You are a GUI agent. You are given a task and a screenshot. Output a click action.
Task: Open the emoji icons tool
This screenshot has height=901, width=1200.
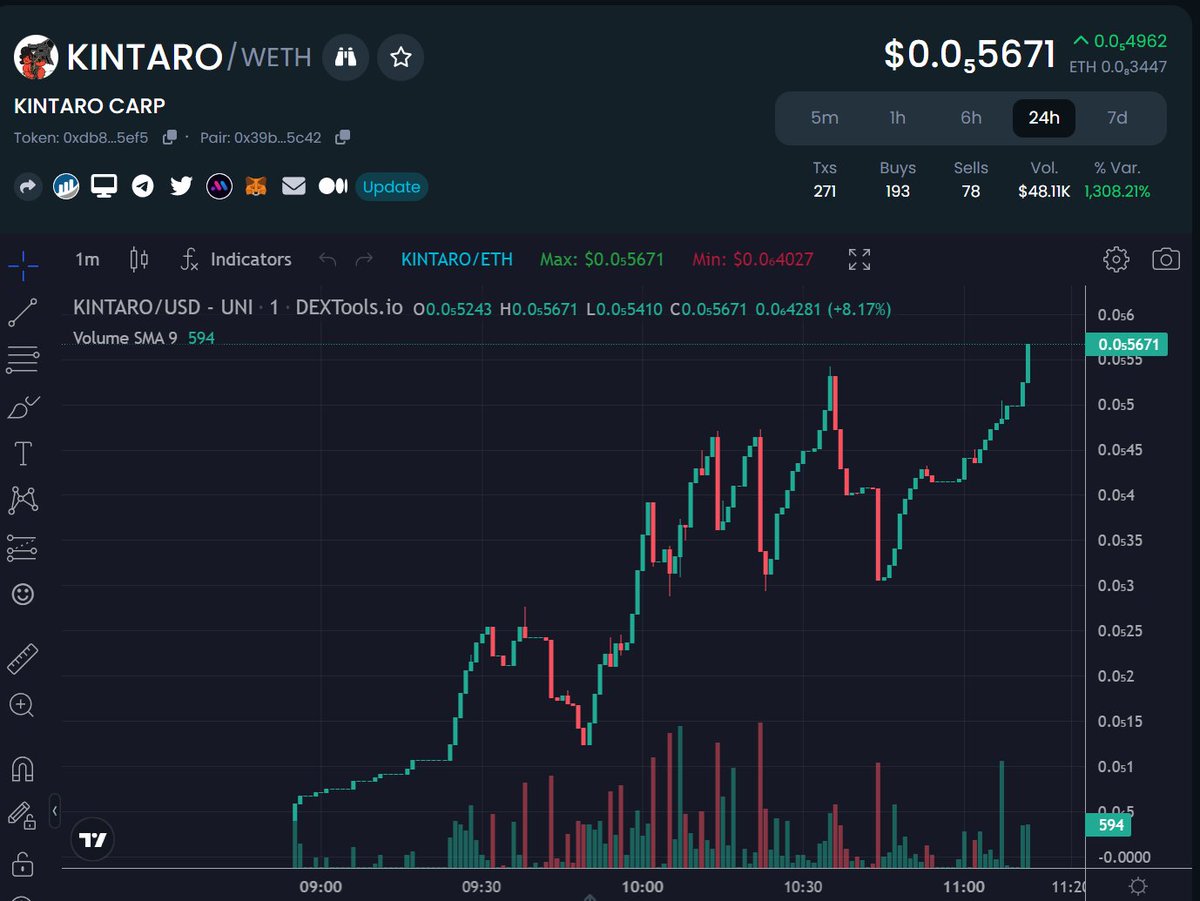(22, 594)
